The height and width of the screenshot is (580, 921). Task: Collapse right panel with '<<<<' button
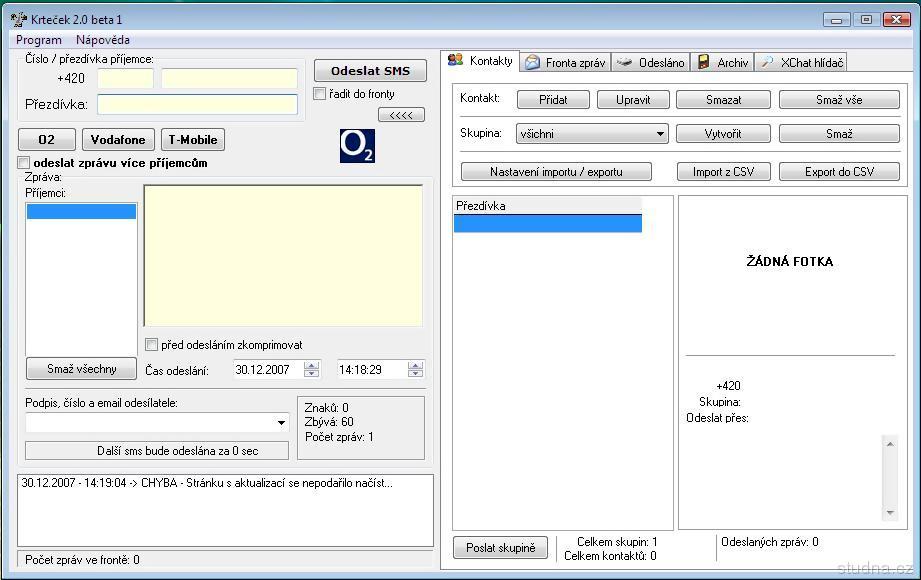click(401, 115)
